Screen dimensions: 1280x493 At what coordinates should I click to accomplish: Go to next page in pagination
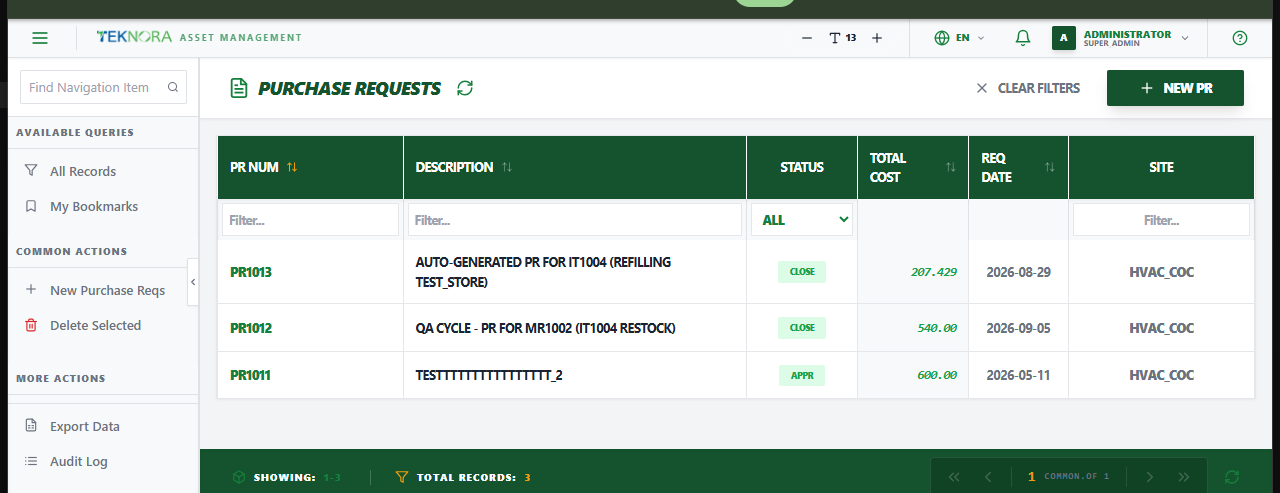coord(1149,477)
